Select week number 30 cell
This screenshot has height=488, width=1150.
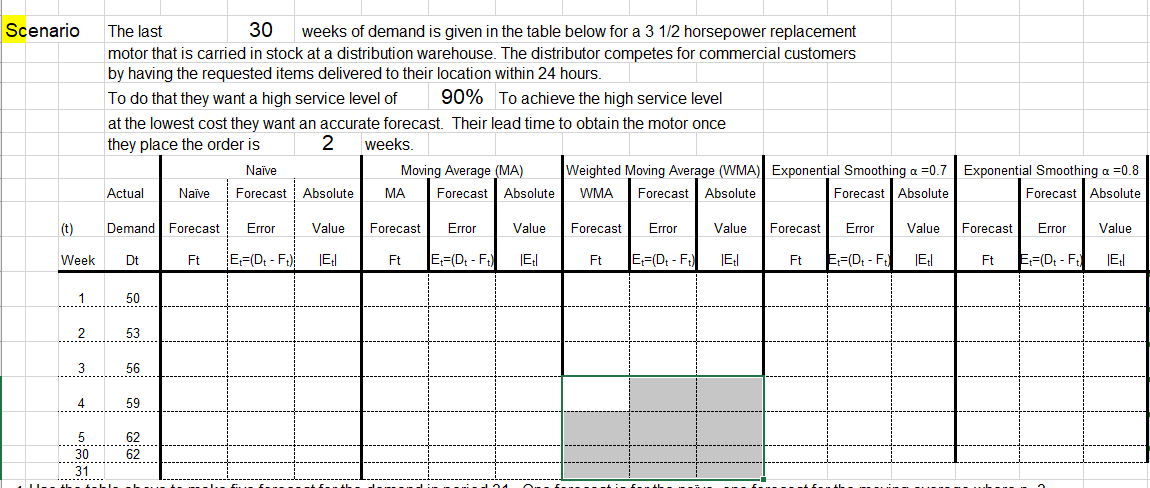point(79,454)
